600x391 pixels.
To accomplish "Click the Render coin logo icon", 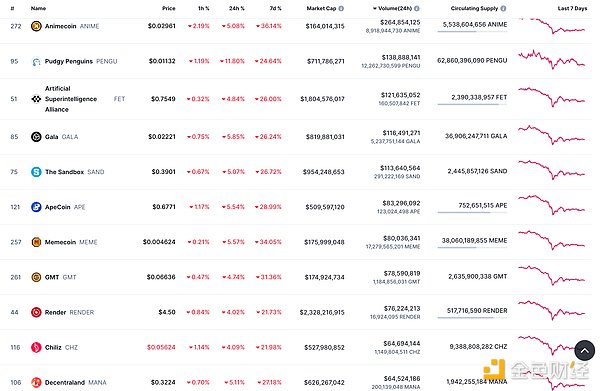I will (36, 312).
